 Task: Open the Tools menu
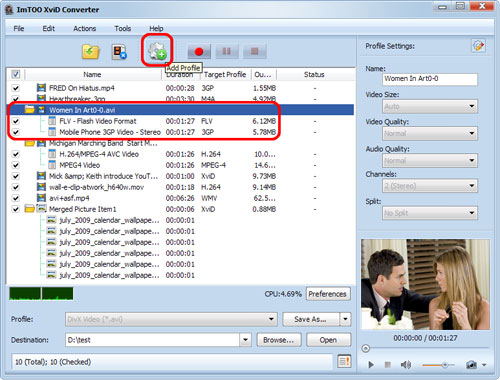click(x=123, y=28)
